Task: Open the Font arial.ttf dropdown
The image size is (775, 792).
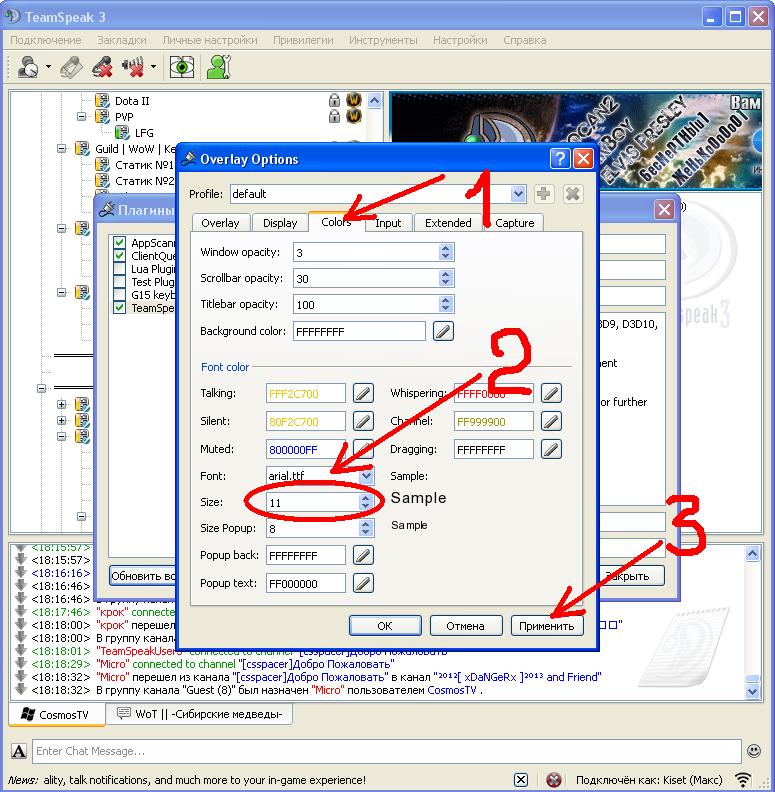Action: [x=366, y=475]
